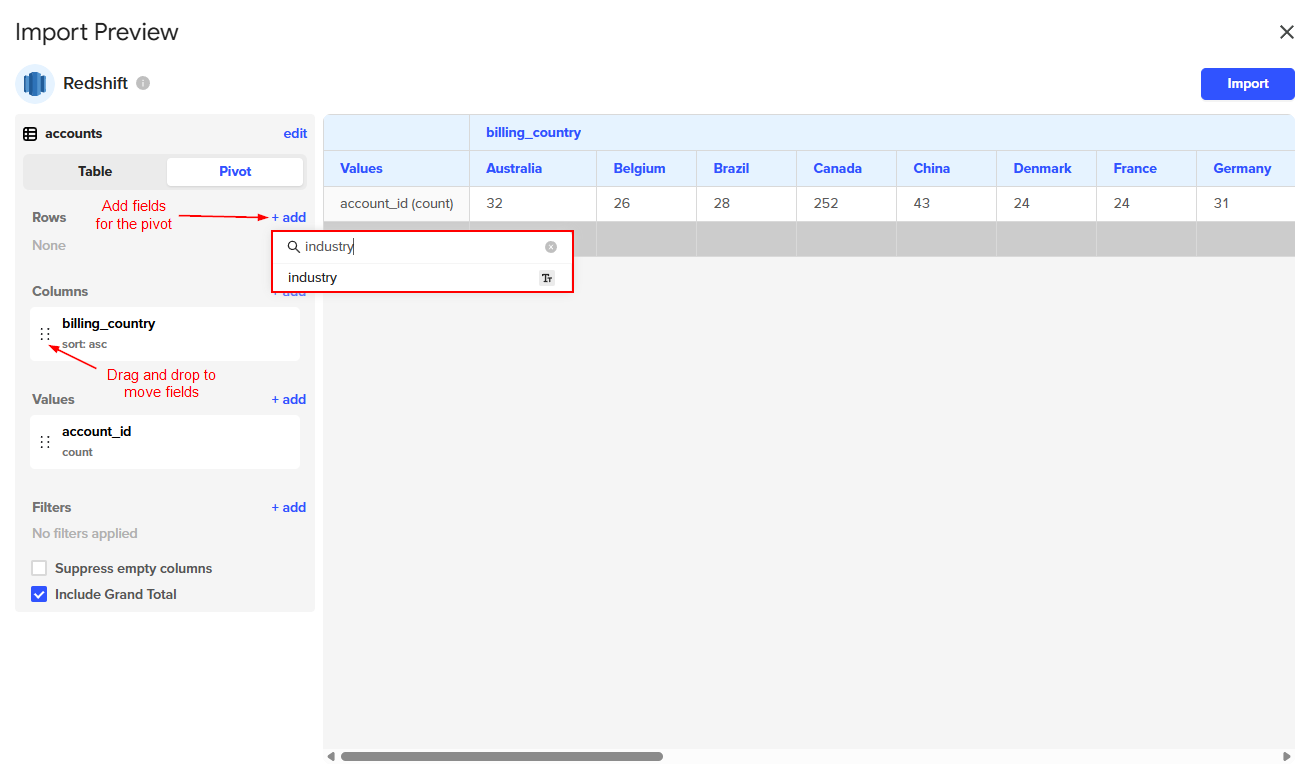Click the Belgium count cell 26
The width and height of the screenshot is (1309, 778).
point(647,204)
